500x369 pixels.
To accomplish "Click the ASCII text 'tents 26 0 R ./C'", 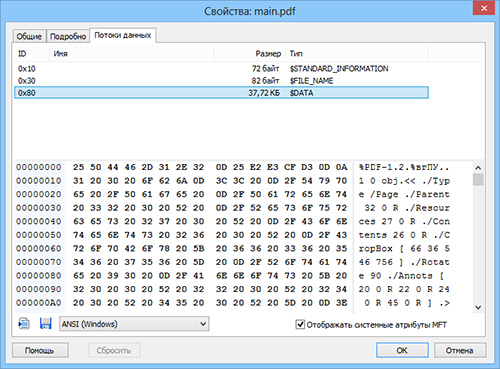I will point(404,235).
